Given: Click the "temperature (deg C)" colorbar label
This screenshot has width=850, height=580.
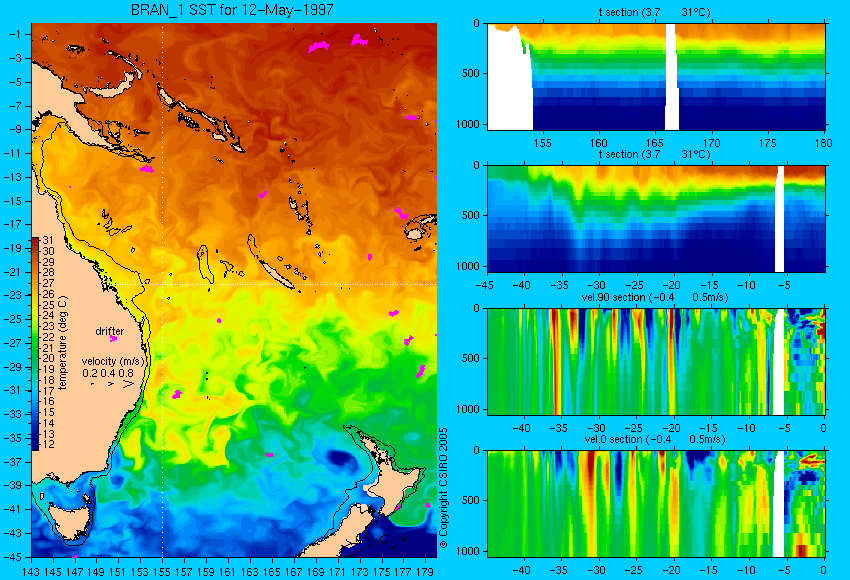Looking at the screenshot, I should tap(62, 343).
